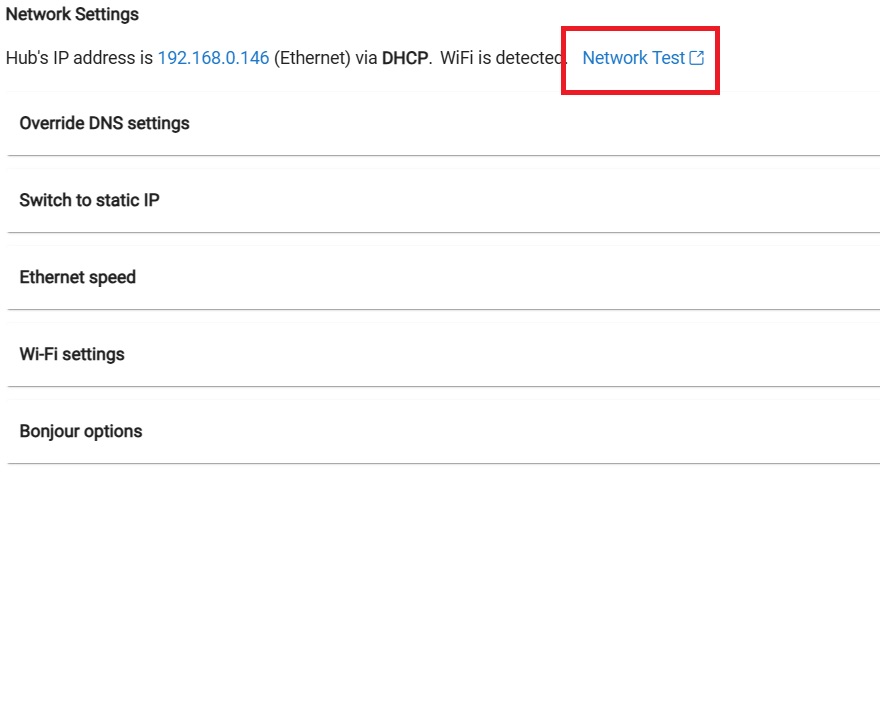Screen dimensions: 880x705
Task: Click the word "Test" in Network Test link
Action: [668, 58]
